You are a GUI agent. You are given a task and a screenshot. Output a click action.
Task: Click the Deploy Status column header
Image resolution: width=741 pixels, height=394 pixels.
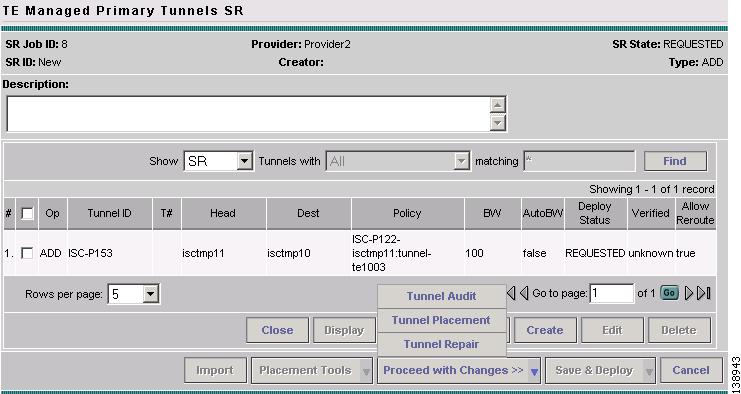(595, 214)
